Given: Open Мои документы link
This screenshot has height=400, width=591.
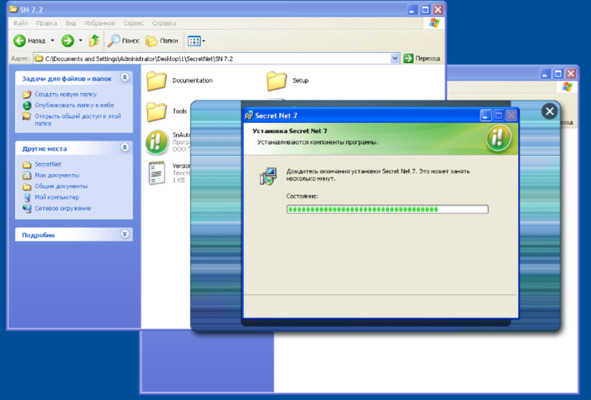Looking at the screenshot, I should pos(57,175).
